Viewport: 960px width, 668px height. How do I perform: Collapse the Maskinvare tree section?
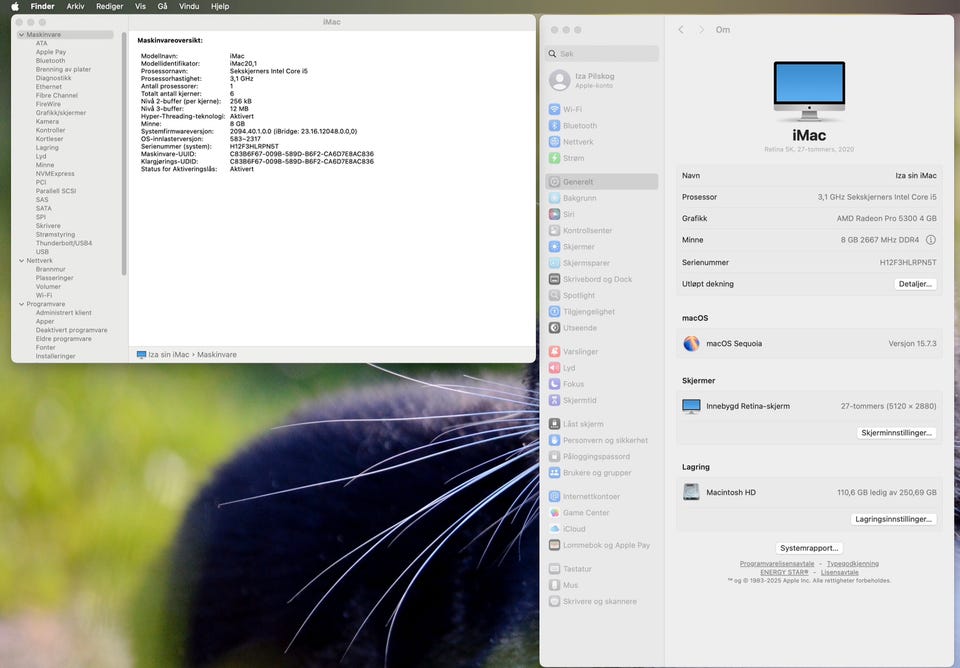21,35
